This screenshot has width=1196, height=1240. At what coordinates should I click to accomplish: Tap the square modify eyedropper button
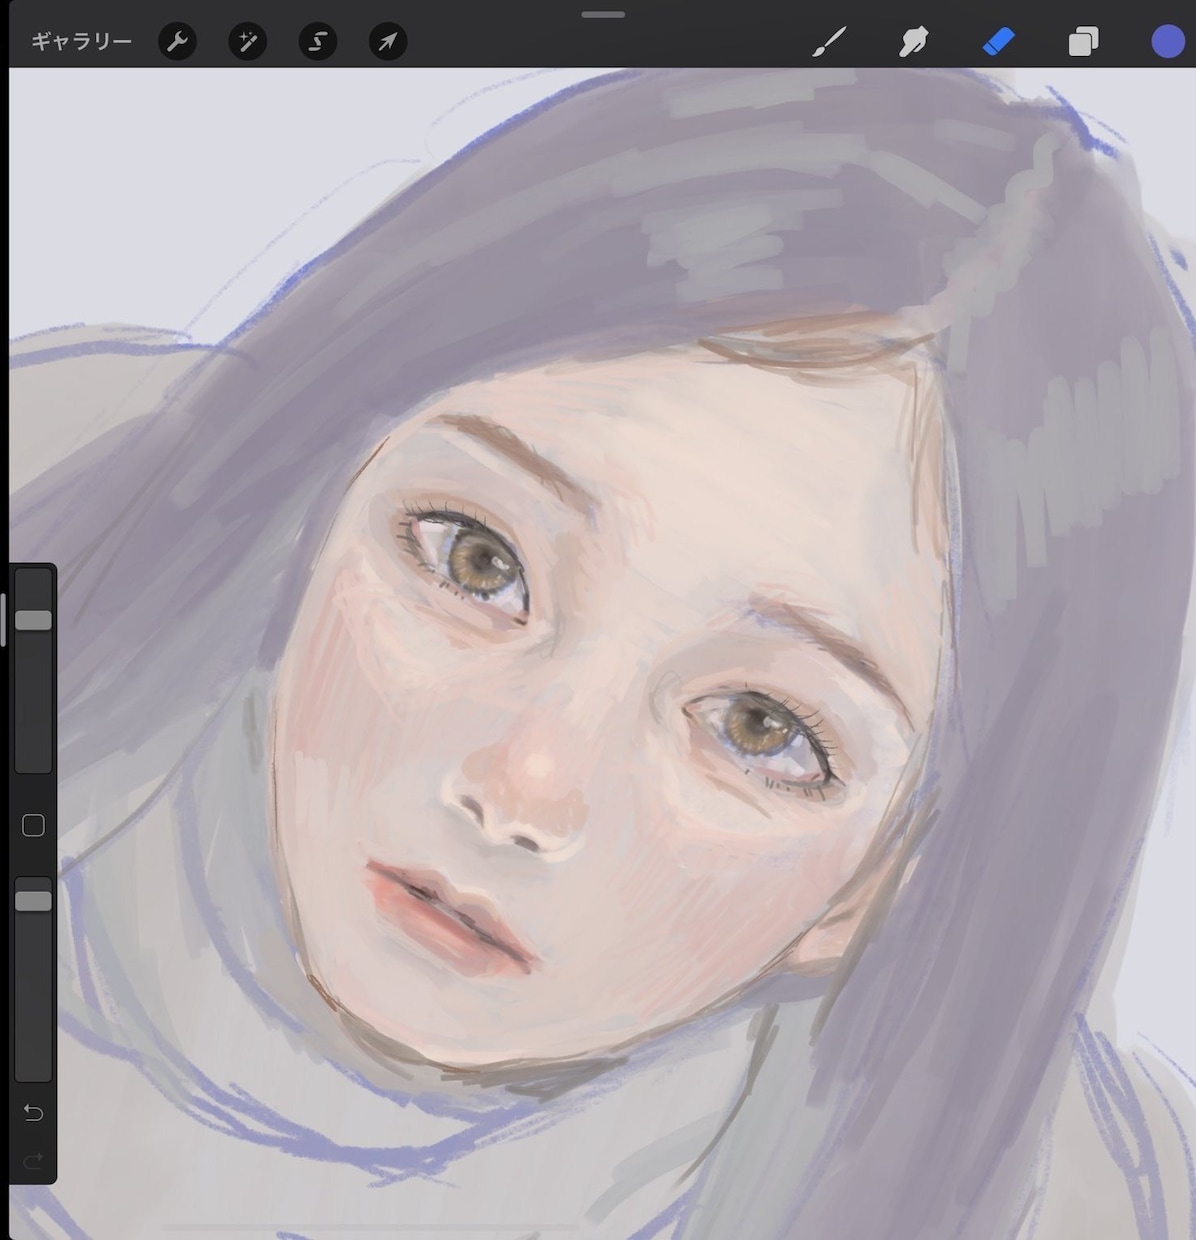tap(33, 825)
